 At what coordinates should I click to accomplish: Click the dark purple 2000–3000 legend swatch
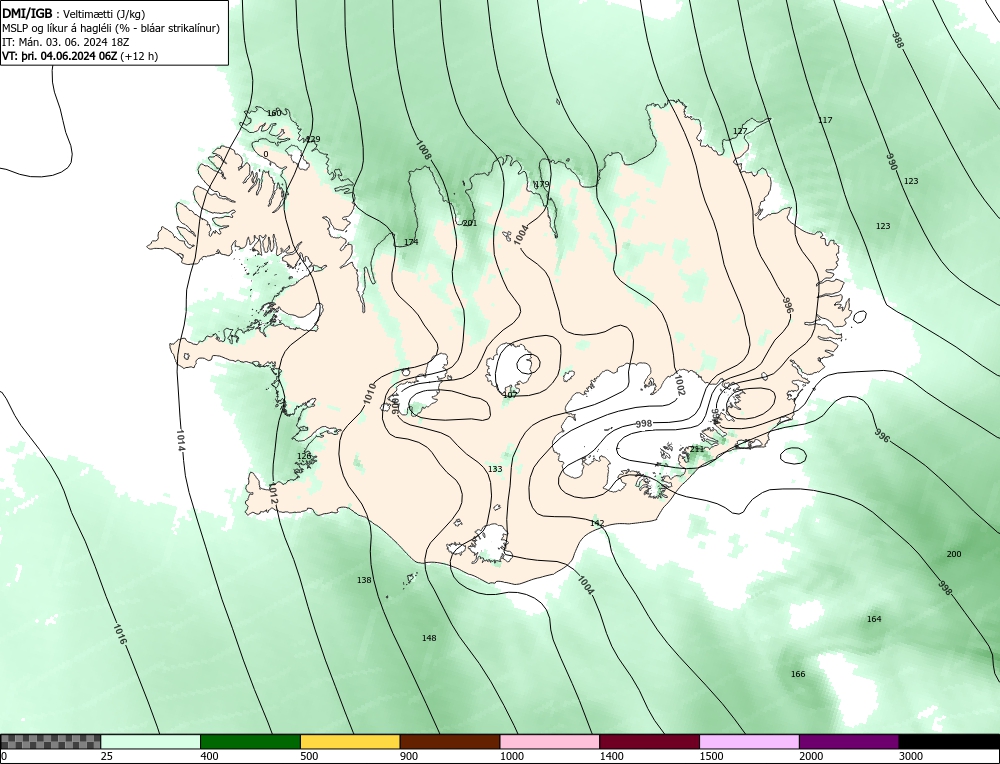point(849,741)
